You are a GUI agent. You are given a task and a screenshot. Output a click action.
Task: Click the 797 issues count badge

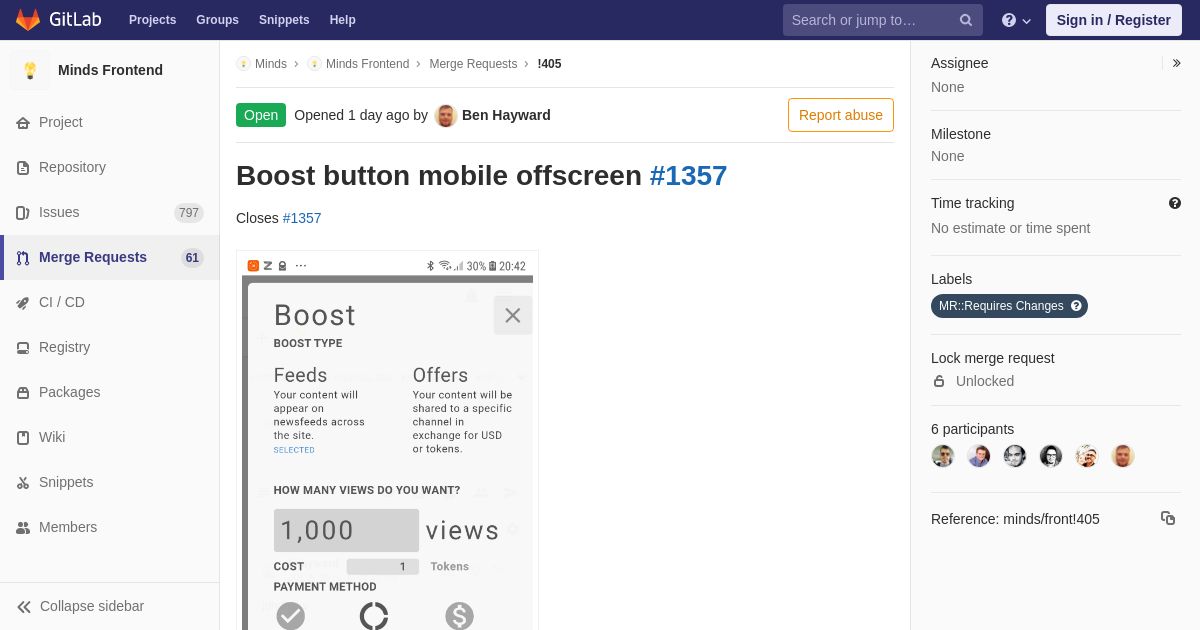point(189,212)
